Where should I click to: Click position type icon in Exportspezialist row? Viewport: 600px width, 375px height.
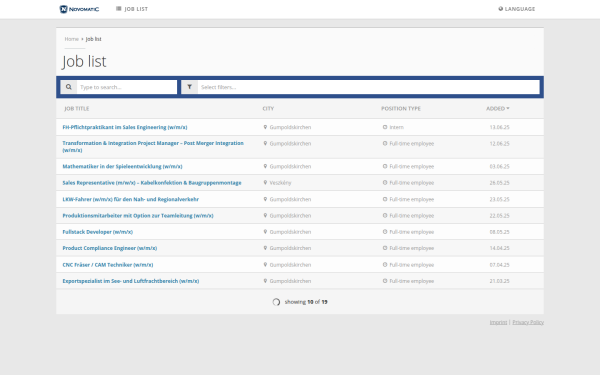coord(385,281)
